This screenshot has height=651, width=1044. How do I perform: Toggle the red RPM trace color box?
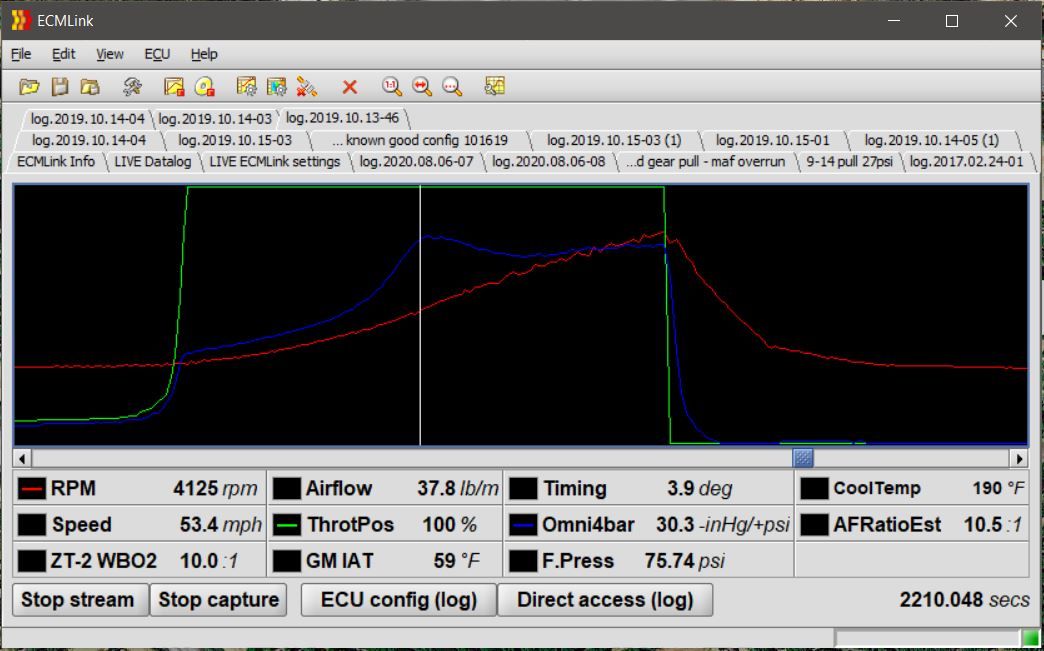pos(32,489)
